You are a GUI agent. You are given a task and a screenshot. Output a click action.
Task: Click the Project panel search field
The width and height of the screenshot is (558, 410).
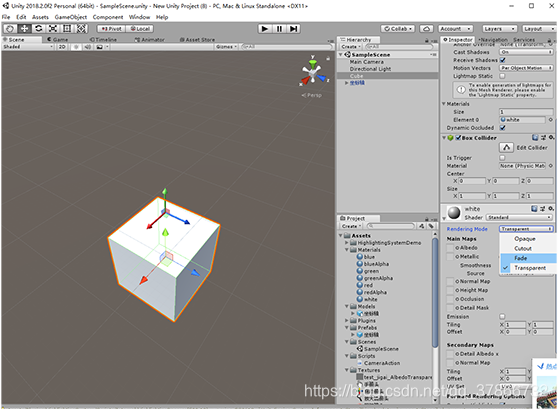[x=391, y=226]
